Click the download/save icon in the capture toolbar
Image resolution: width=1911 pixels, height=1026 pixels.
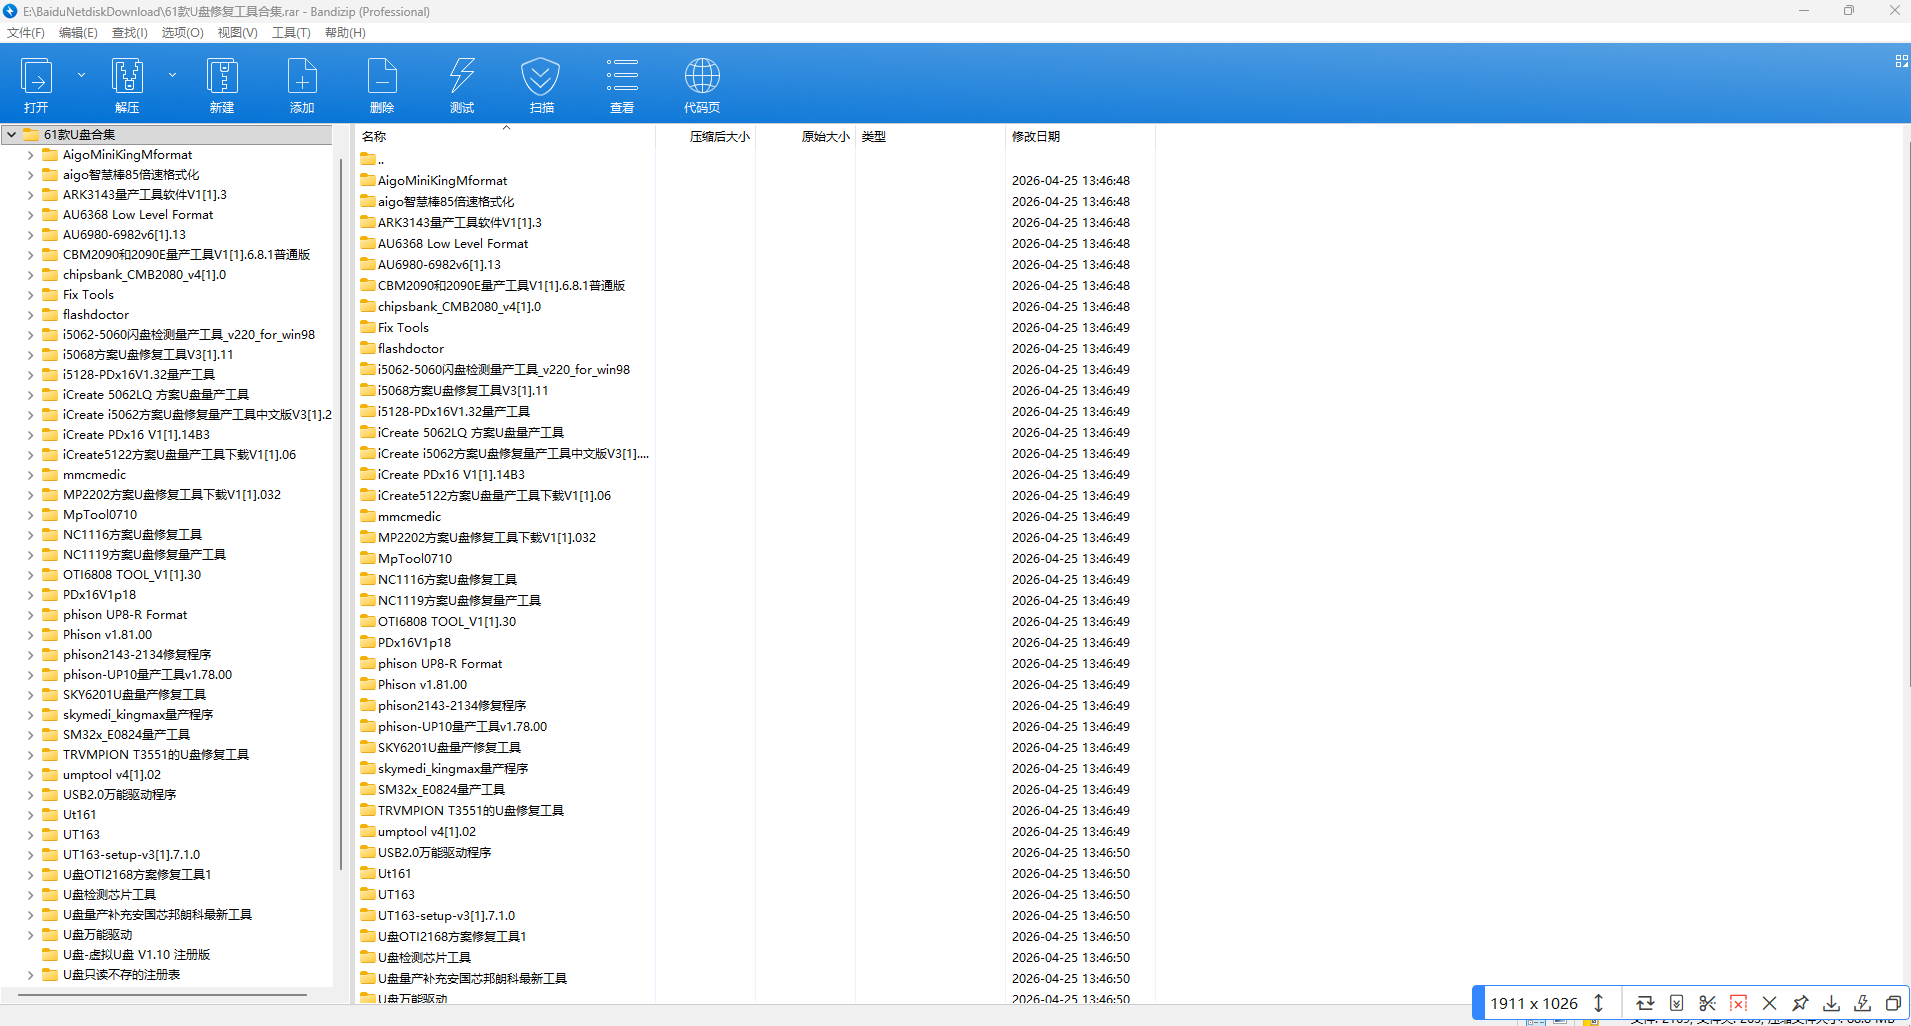[1831, 1003]
